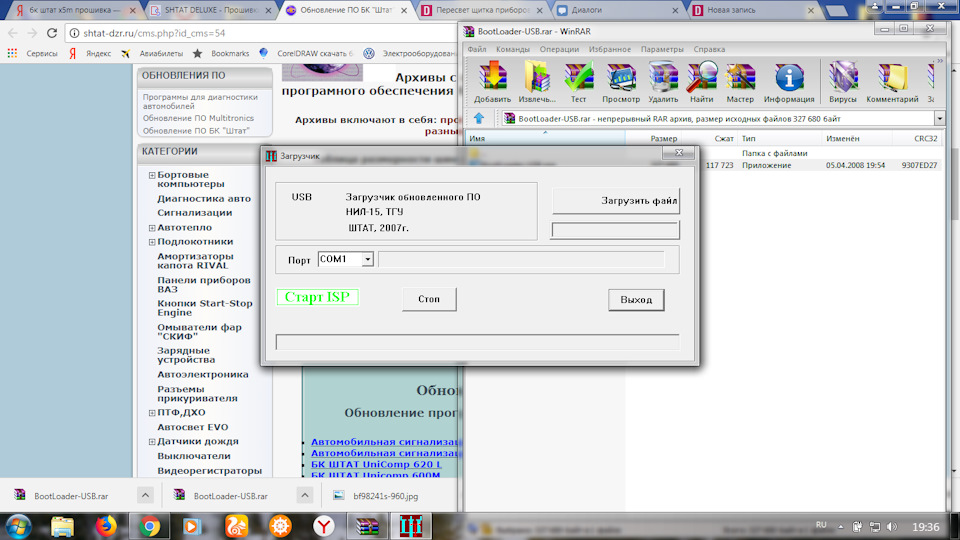Open БК ШТАТ UniComp 620 L link
The height and width of the screenshot is (540, 960).
[x=376, y=464]
